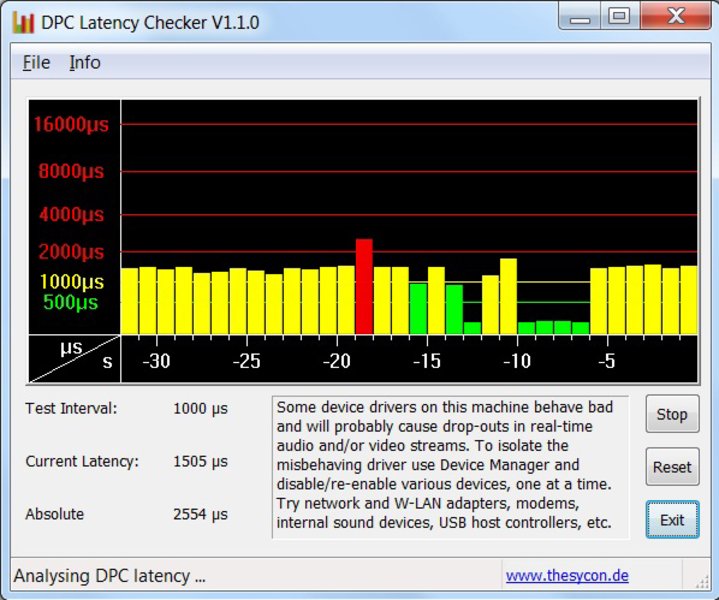This screenshot has width=719, height=600.
Task: Click the red latency spike bar
Action: coord(364,286)
